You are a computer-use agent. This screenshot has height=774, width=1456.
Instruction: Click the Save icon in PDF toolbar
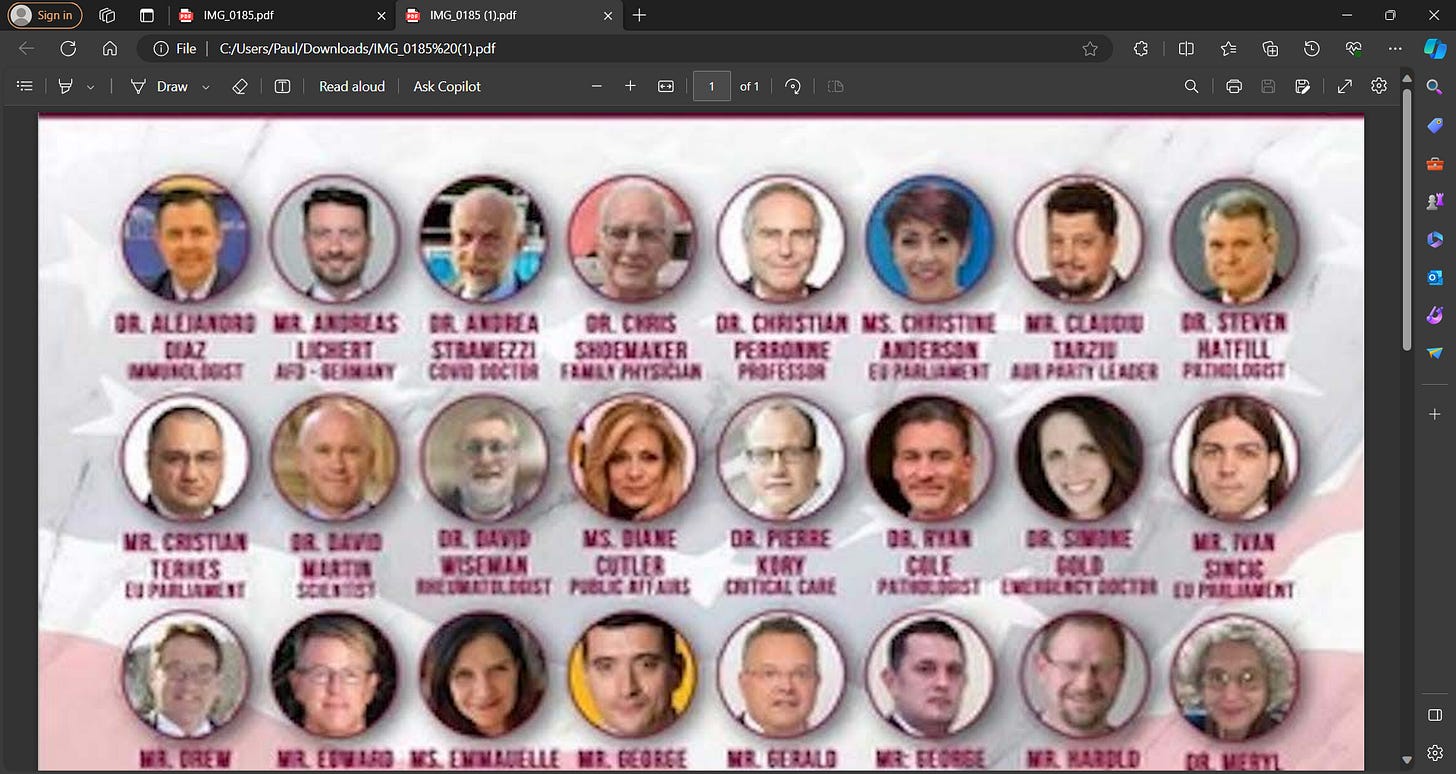tap(1268, 87)
